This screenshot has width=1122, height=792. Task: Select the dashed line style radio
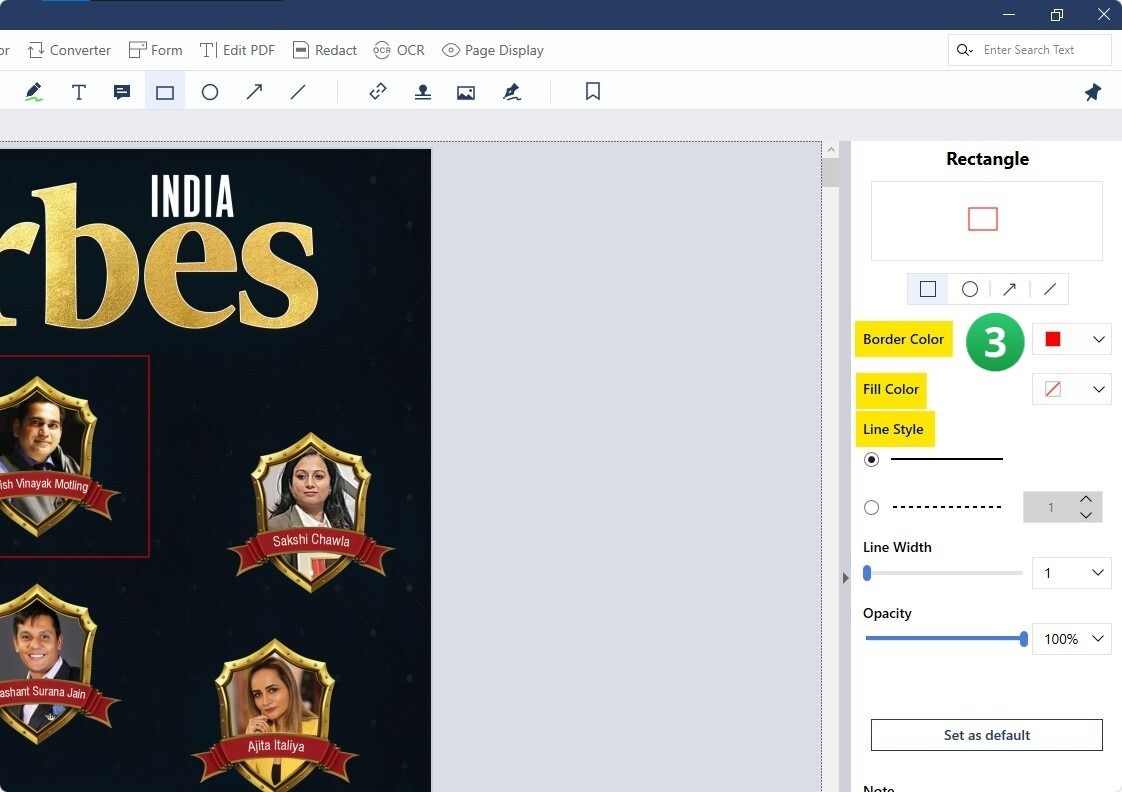pos(871,507)
